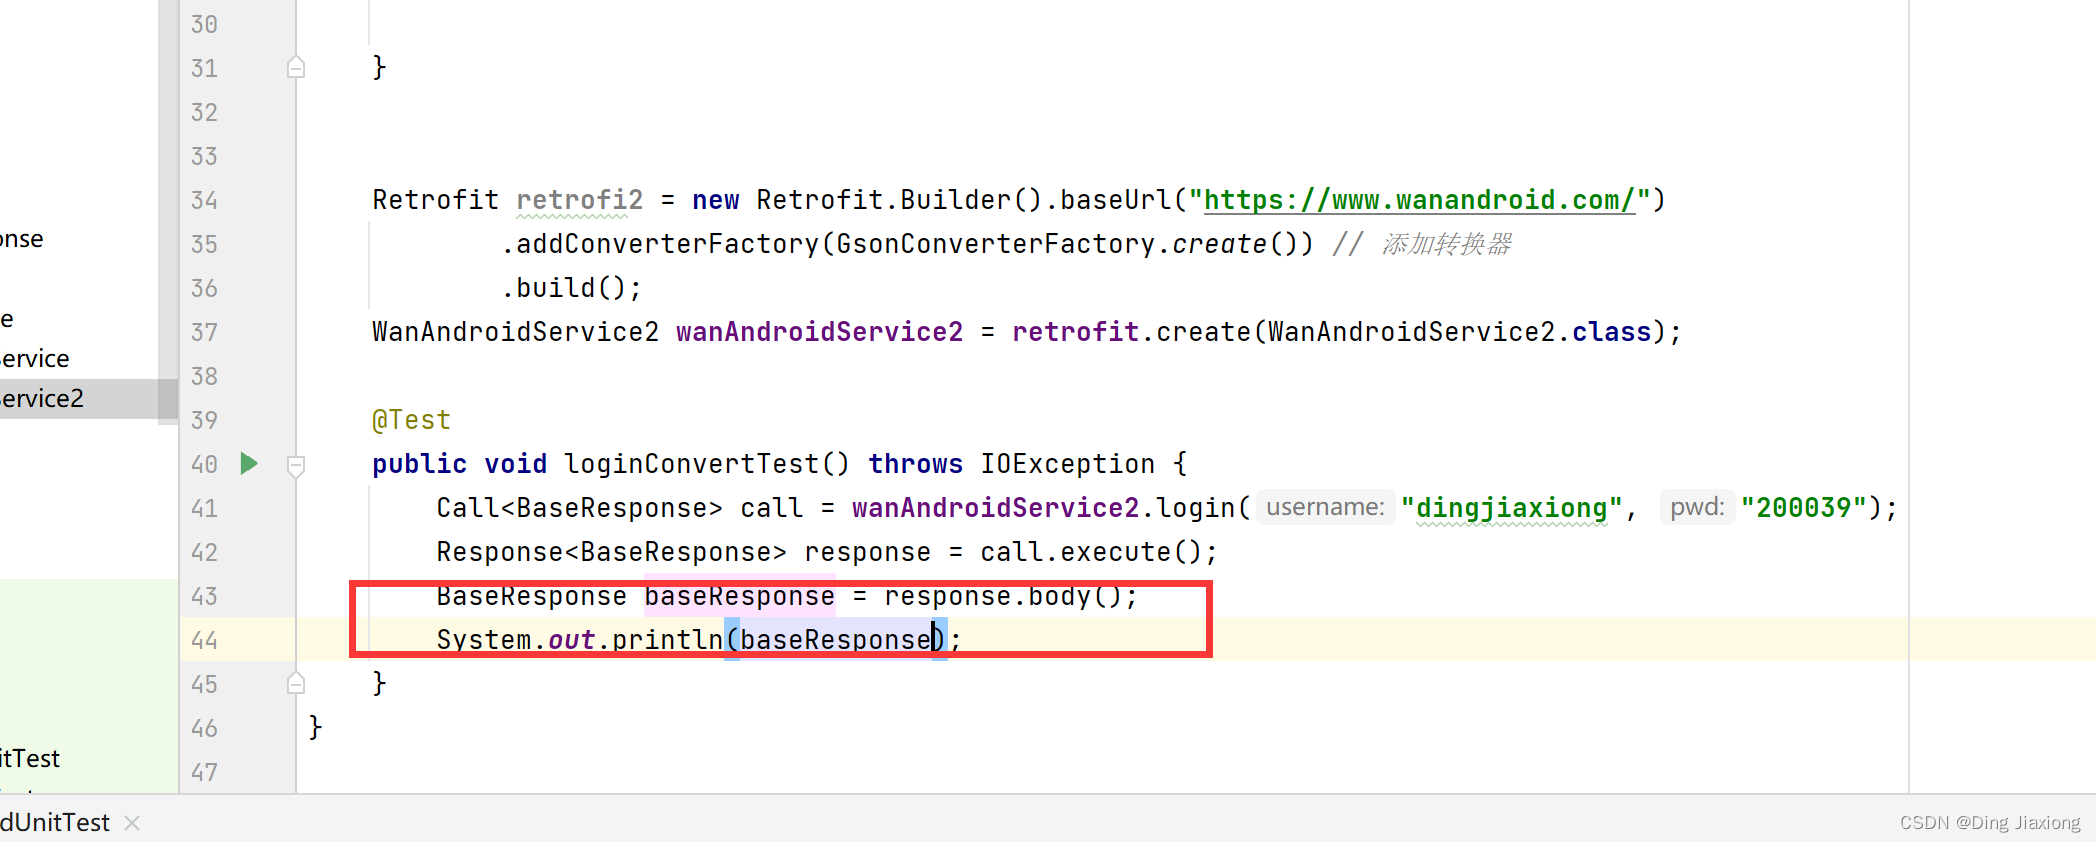Click GsonConverterFactory on line 35
2096x842 pixels.
pyautogui.click(x=995, y=244)
